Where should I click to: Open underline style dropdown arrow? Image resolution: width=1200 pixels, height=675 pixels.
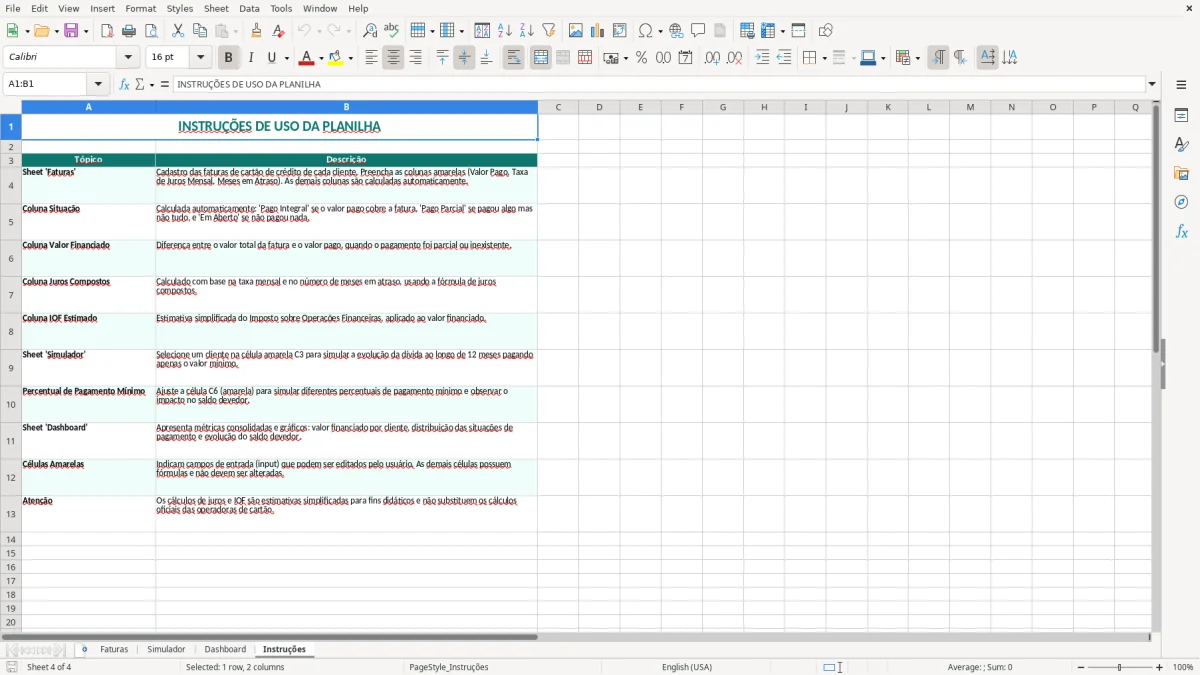(x=285, y=58)
